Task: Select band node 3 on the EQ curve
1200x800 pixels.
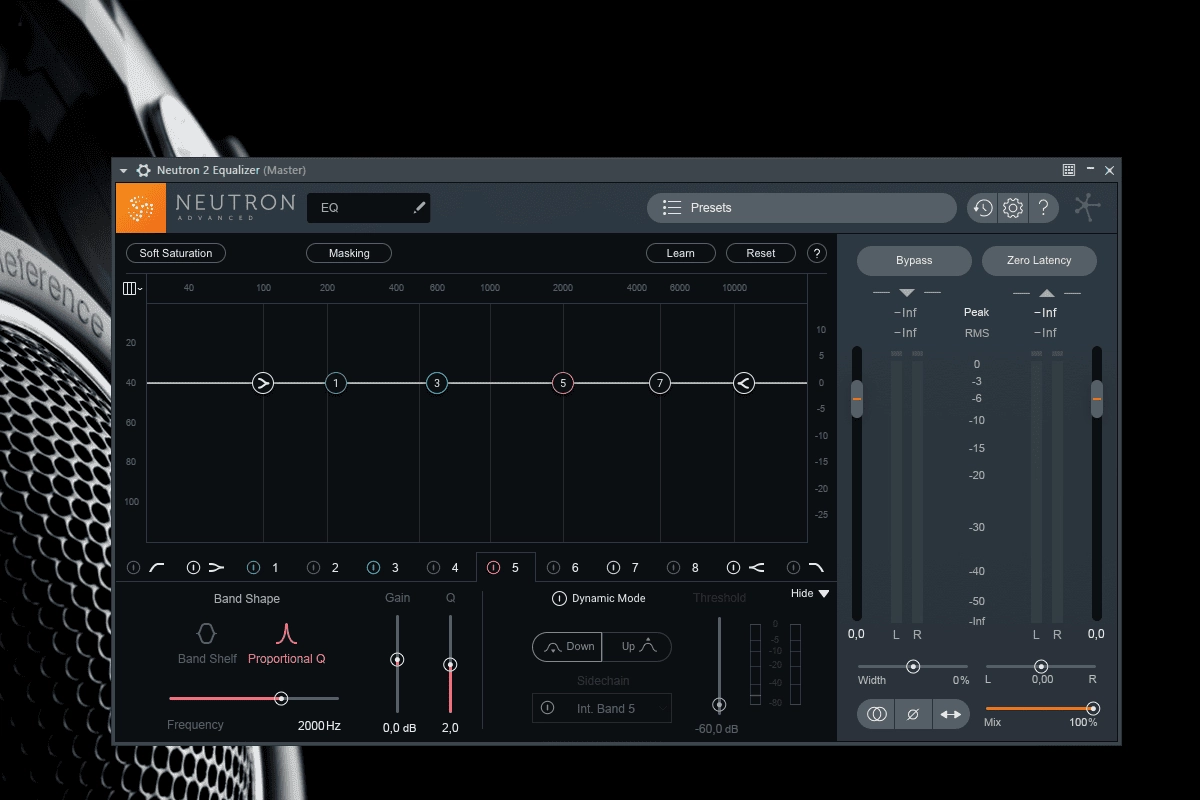Action: [x=437, y=383]
